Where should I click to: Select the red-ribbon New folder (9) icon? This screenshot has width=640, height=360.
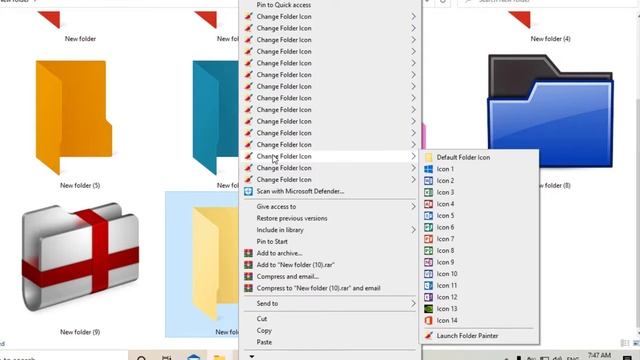pyautogui.click(x=80, y=258)
